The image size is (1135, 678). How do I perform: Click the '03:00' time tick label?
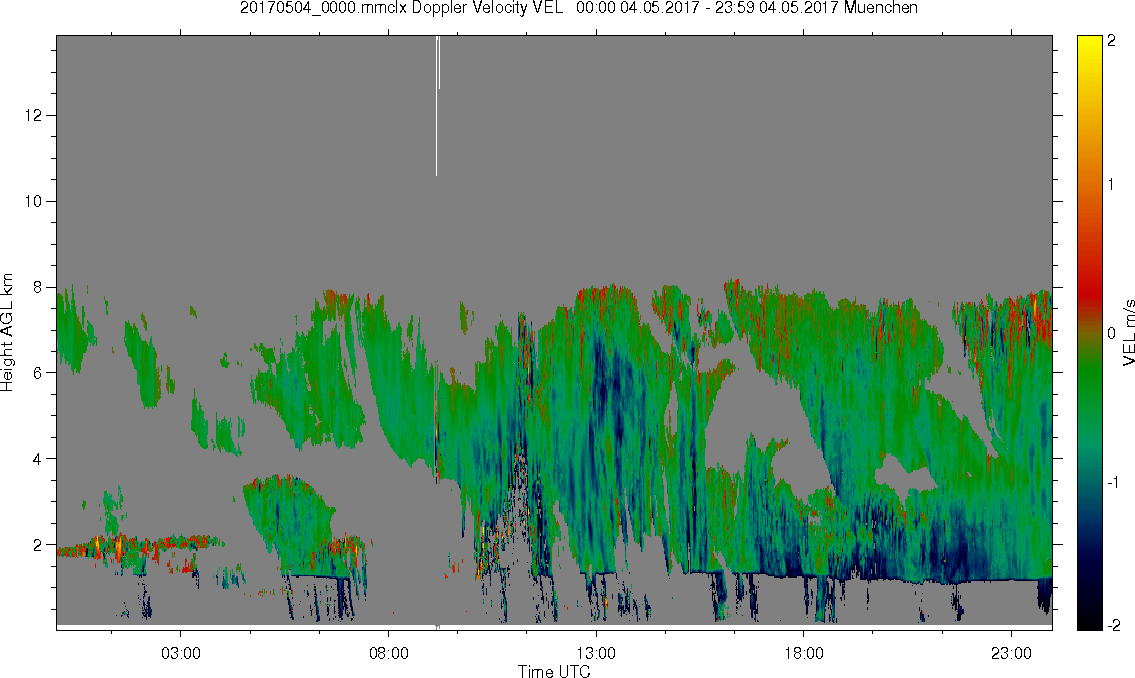[x=180, y=653]
